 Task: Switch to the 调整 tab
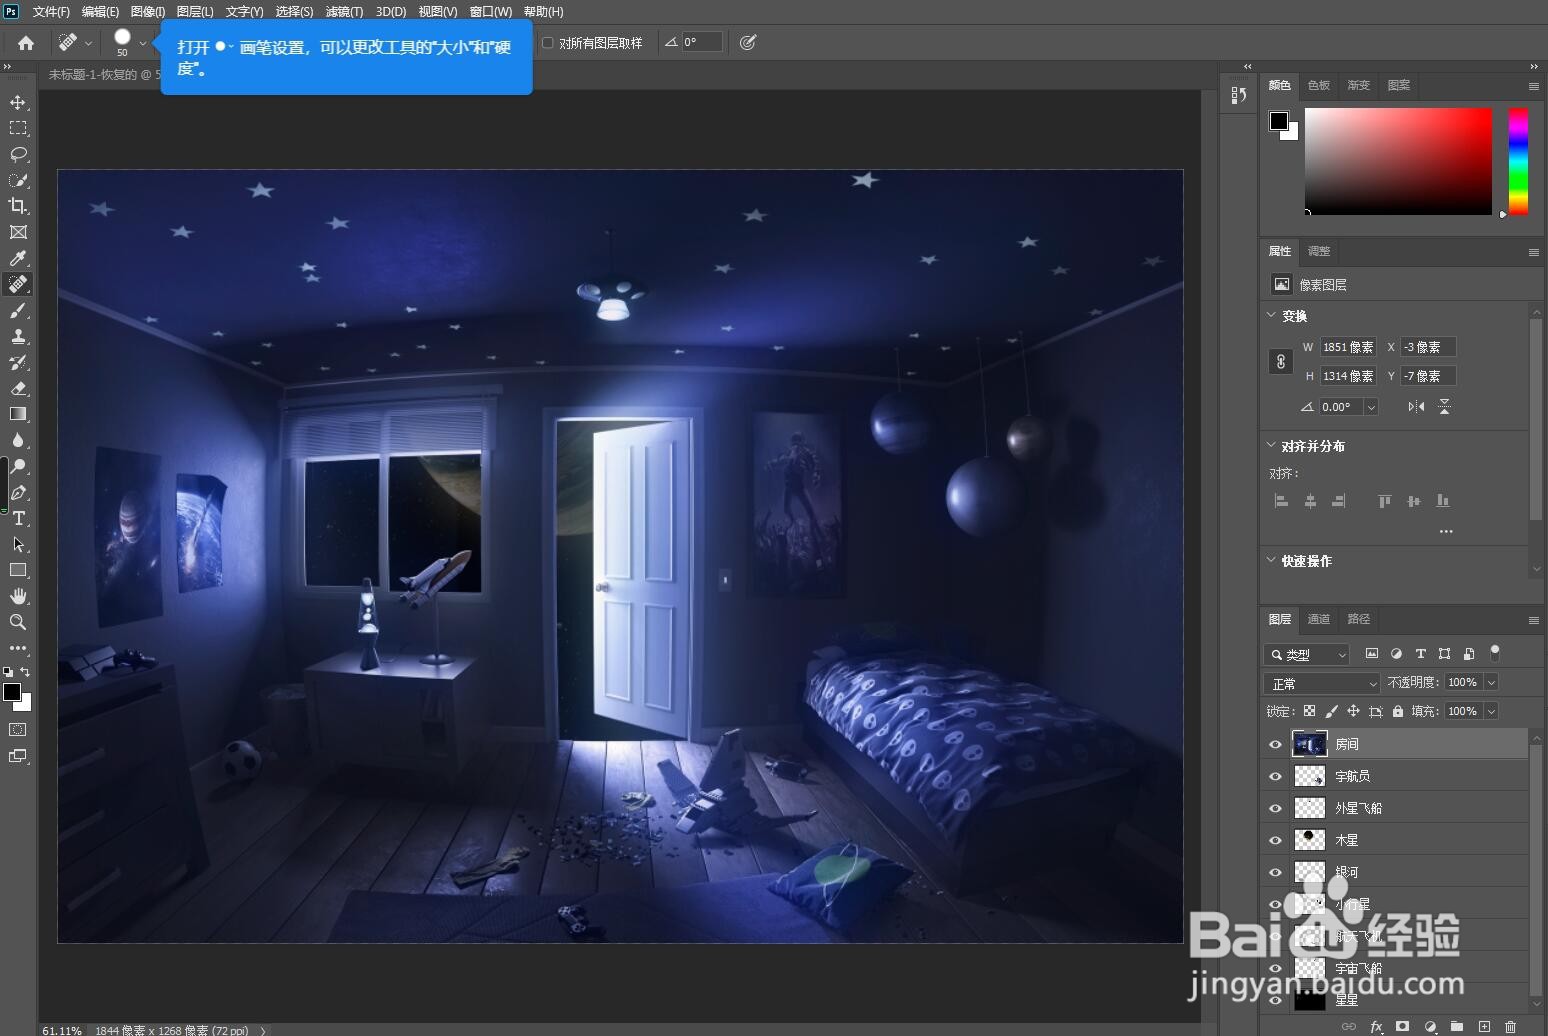pyautogui.click(x=1319, y=251)
